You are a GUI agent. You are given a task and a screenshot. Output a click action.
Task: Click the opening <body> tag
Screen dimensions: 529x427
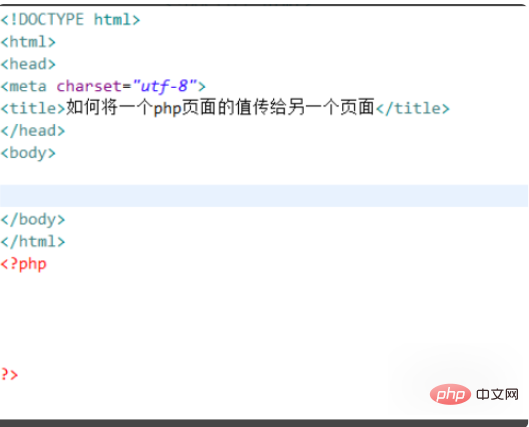28,153
